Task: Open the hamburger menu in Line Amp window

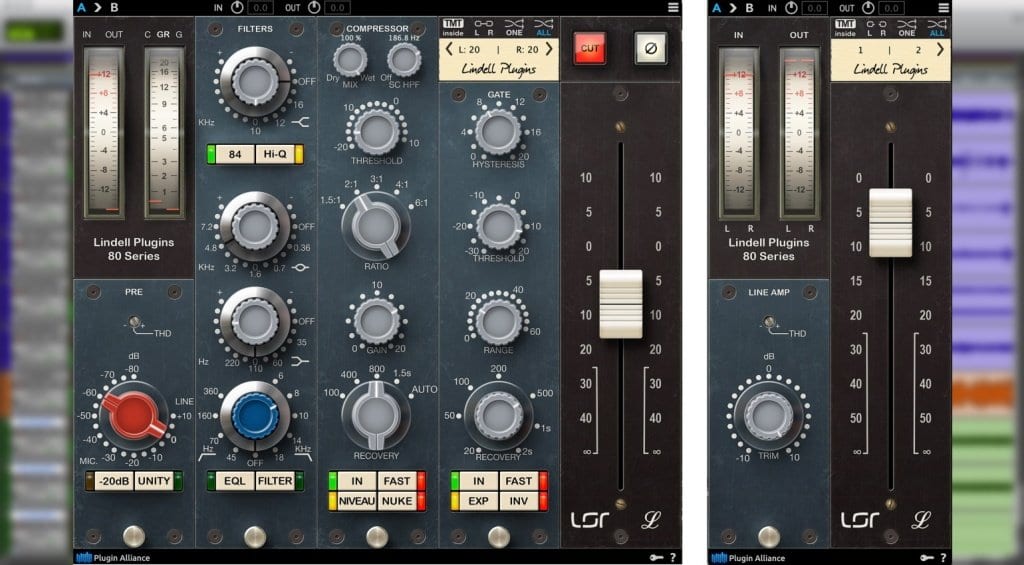Action: pyautogui.click(x=943, y=8)
